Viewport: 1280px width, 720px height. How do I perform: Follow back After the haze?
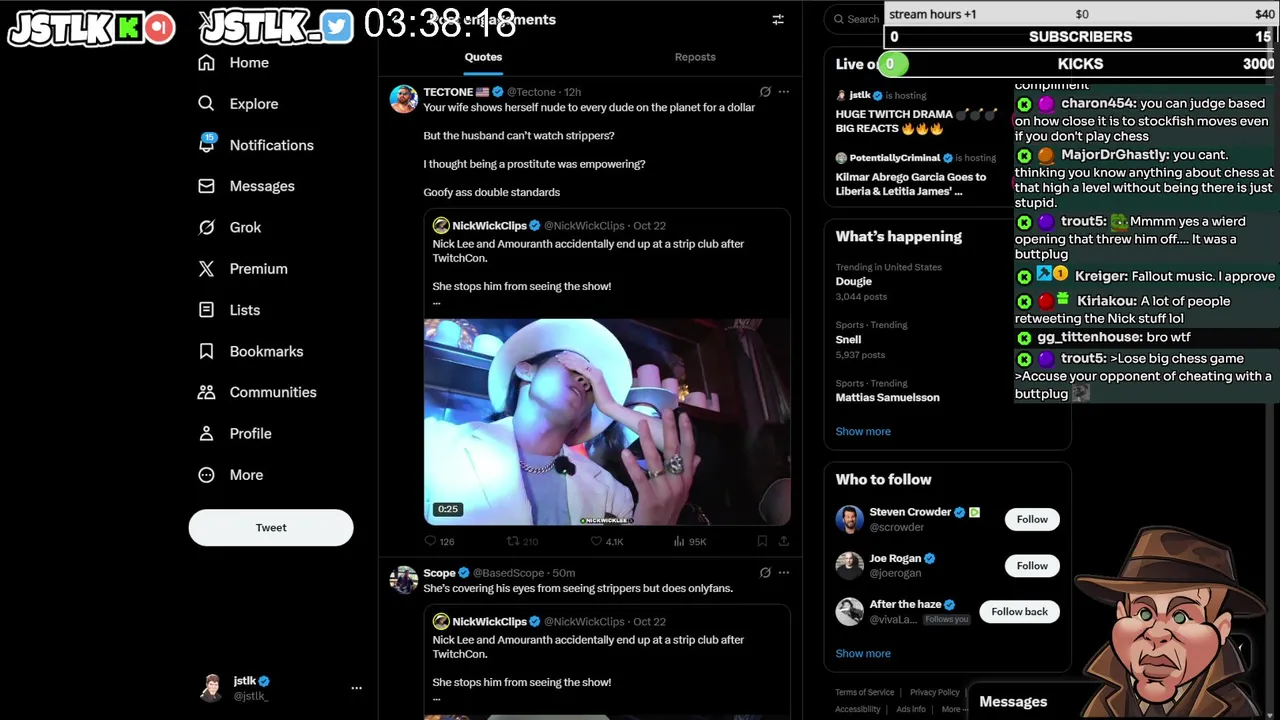(x=1019, y=611)
